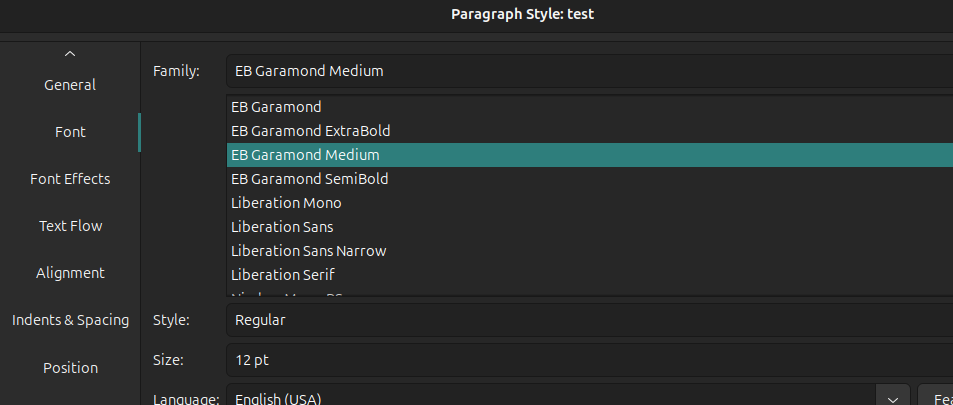953x405 pixels.
Task: Switch to the Alignment tab
Action: coord(70,273)
